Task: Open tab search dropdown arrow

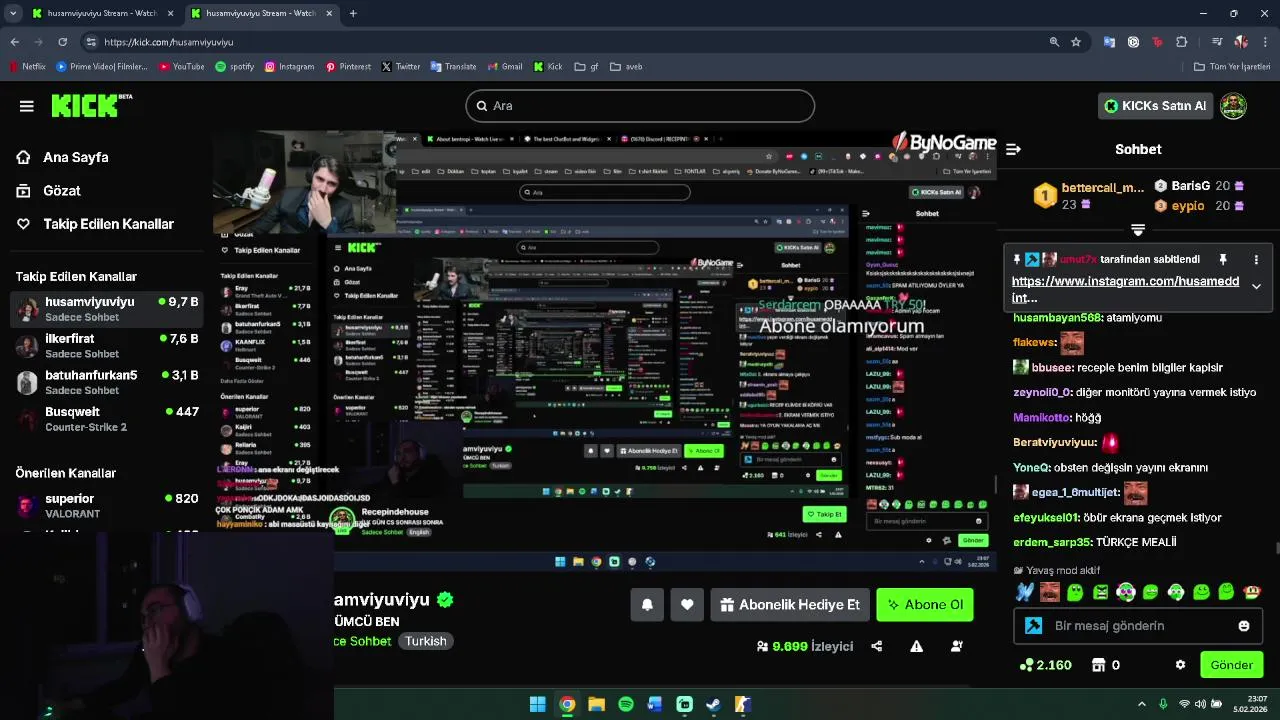Action: point(13,13)
